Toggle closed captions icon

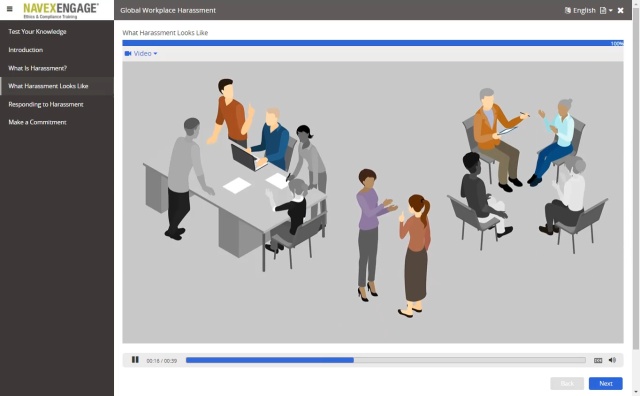[598, 360]
